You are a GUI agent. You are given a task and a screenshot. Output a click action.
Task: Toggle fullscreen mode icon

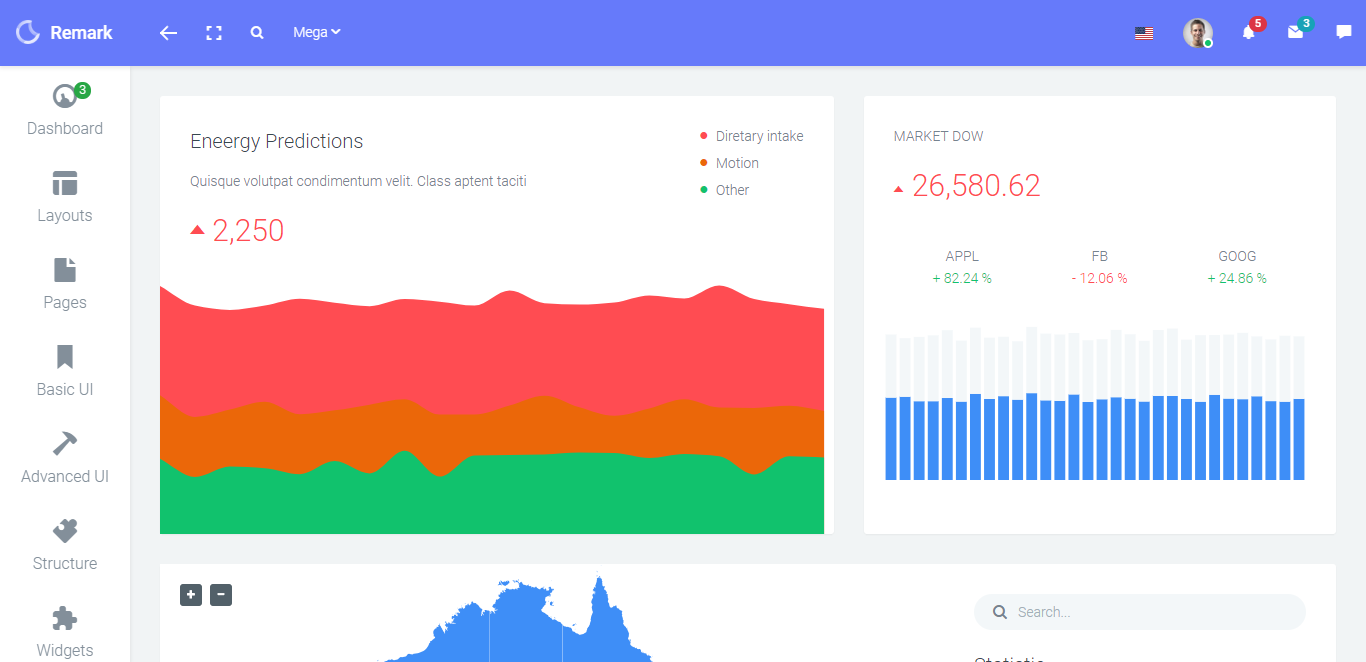pos(213,33)
